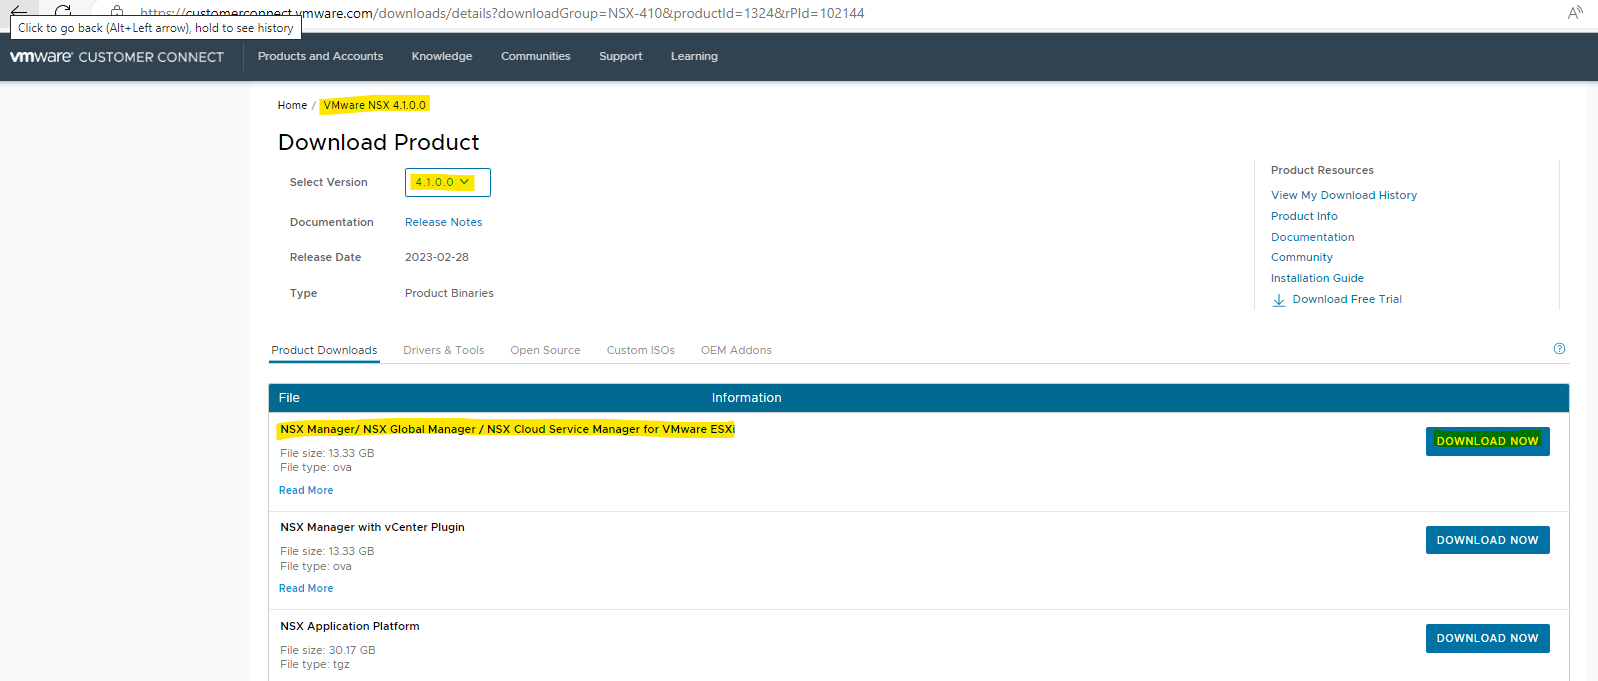Click the release date 2023-02-28

[x=437, y=258]
